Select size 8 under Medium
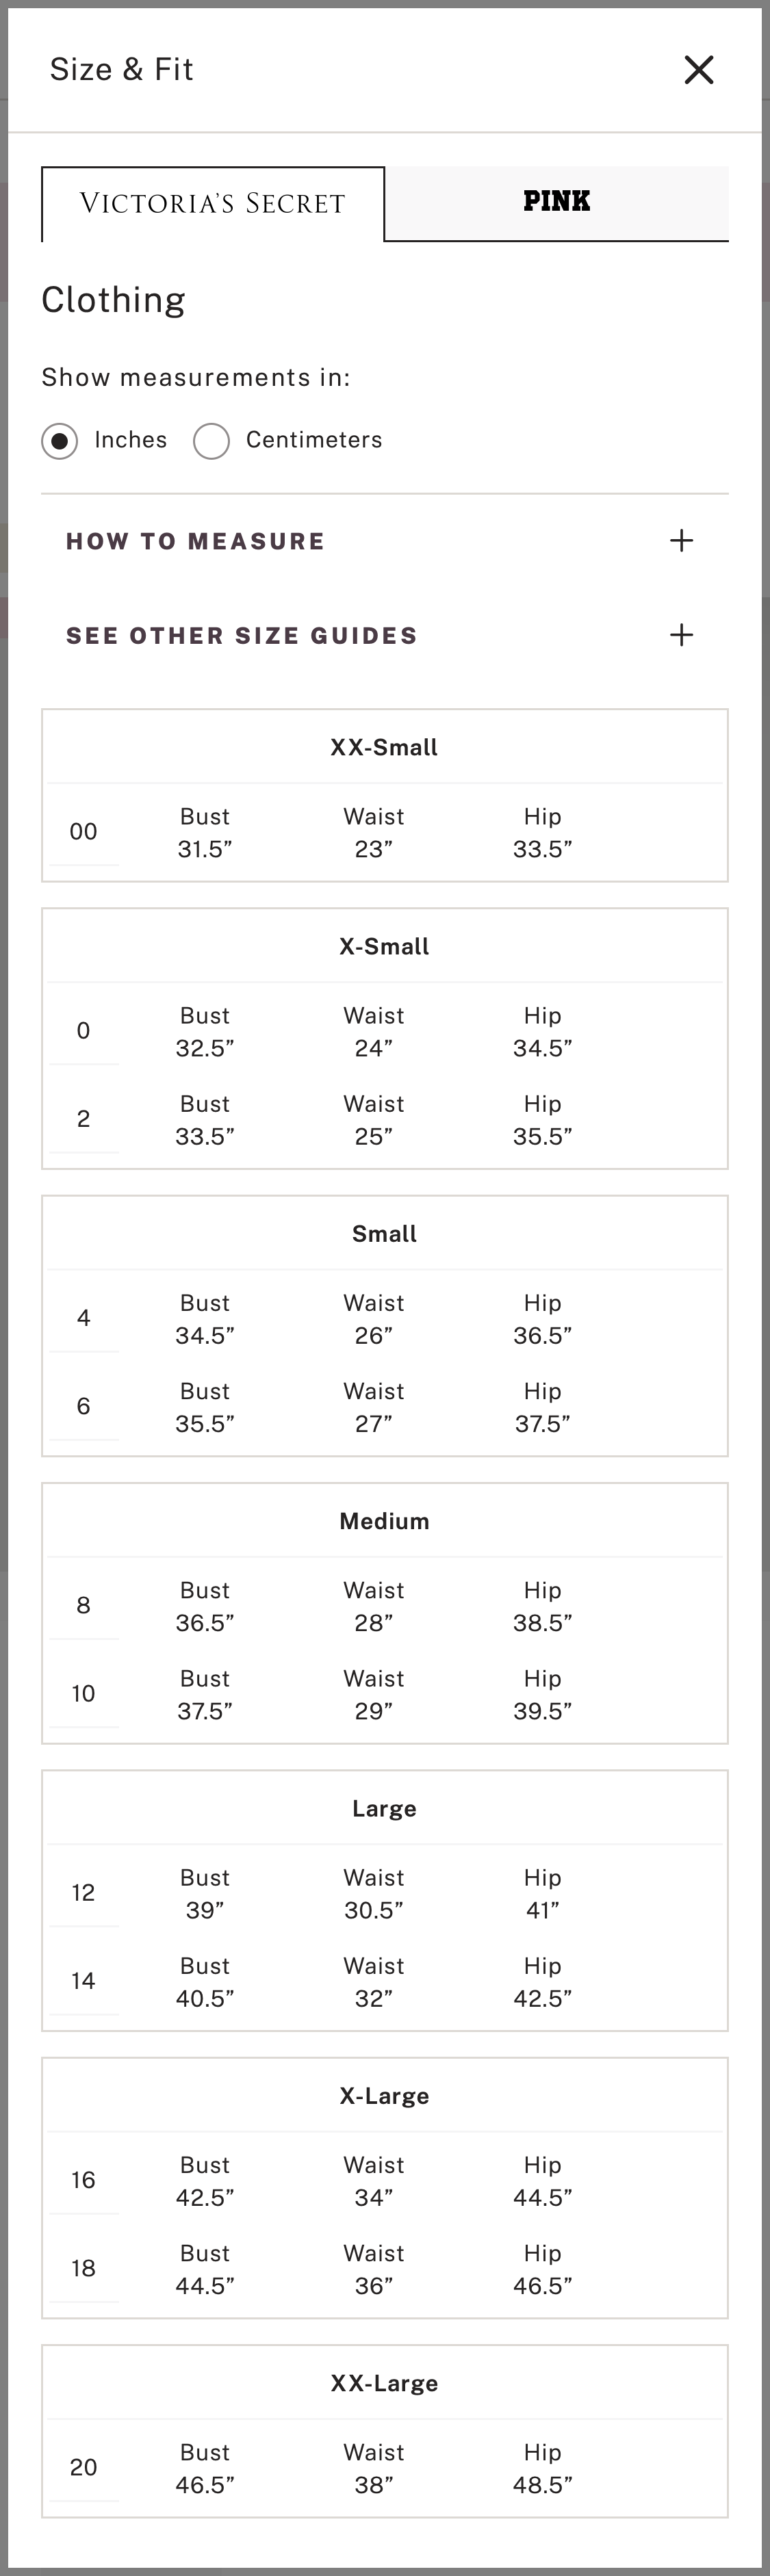Viewport: 770px width, 2576px height. [84, 1605]
